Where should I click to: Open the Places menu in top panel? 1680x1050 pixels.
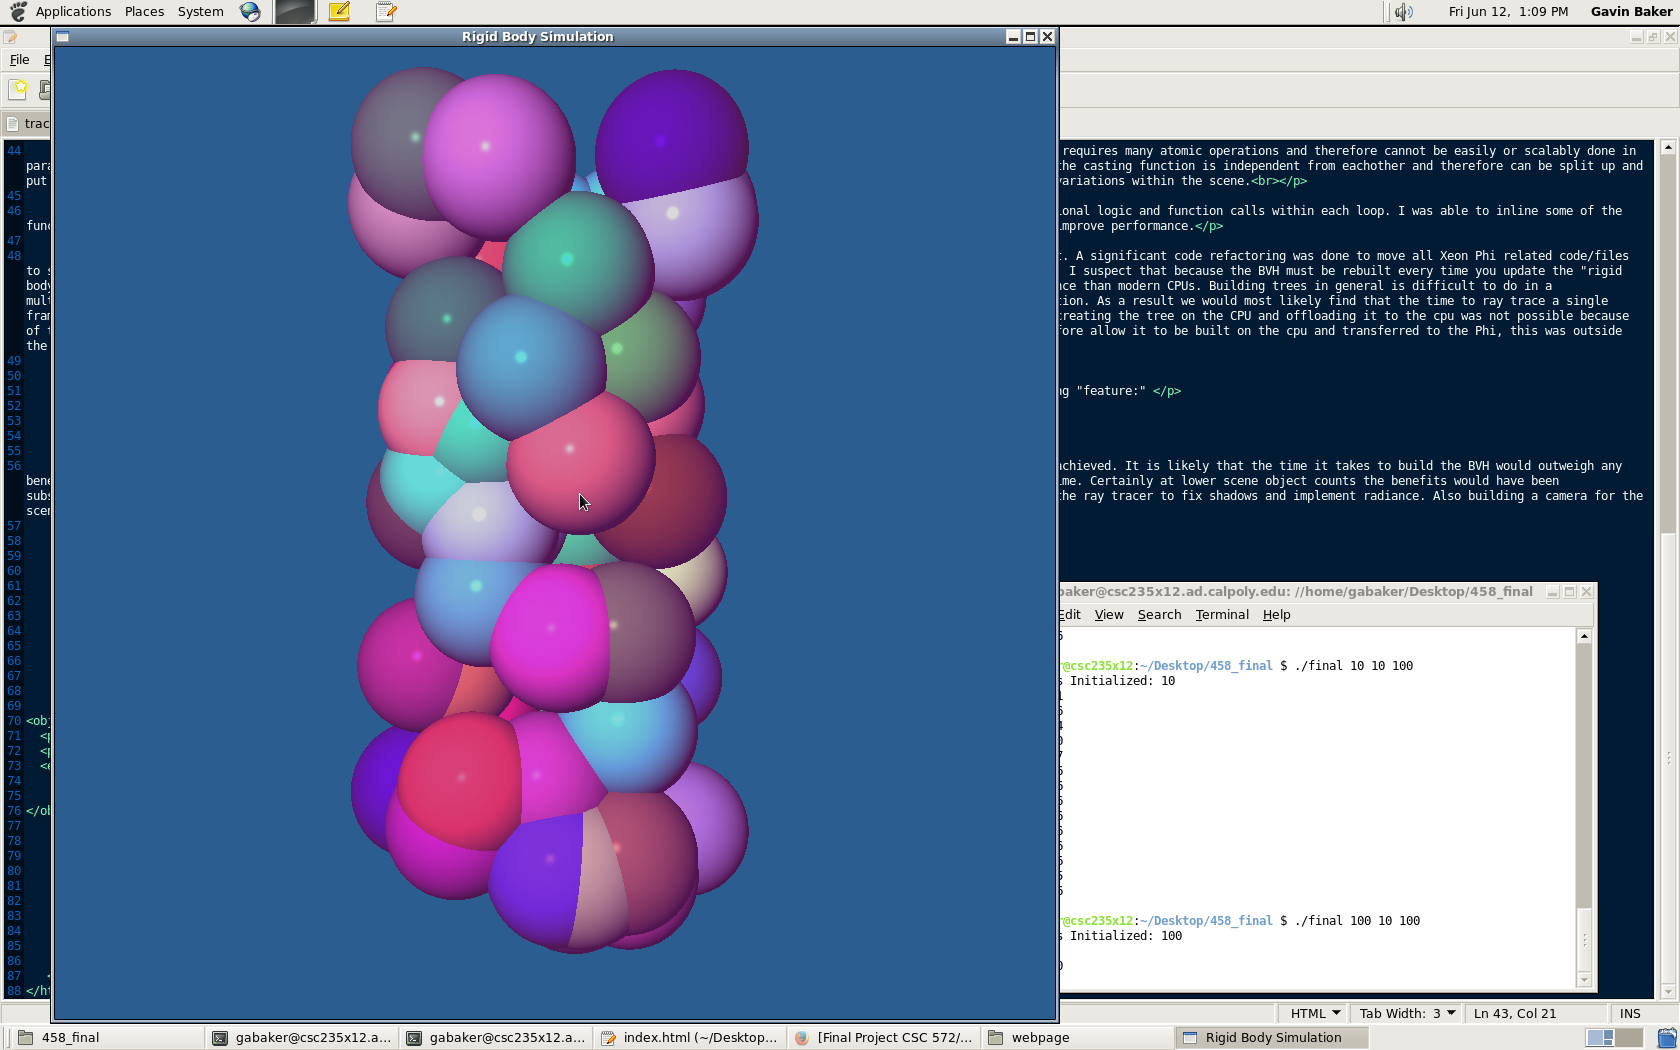coord(144,12)
